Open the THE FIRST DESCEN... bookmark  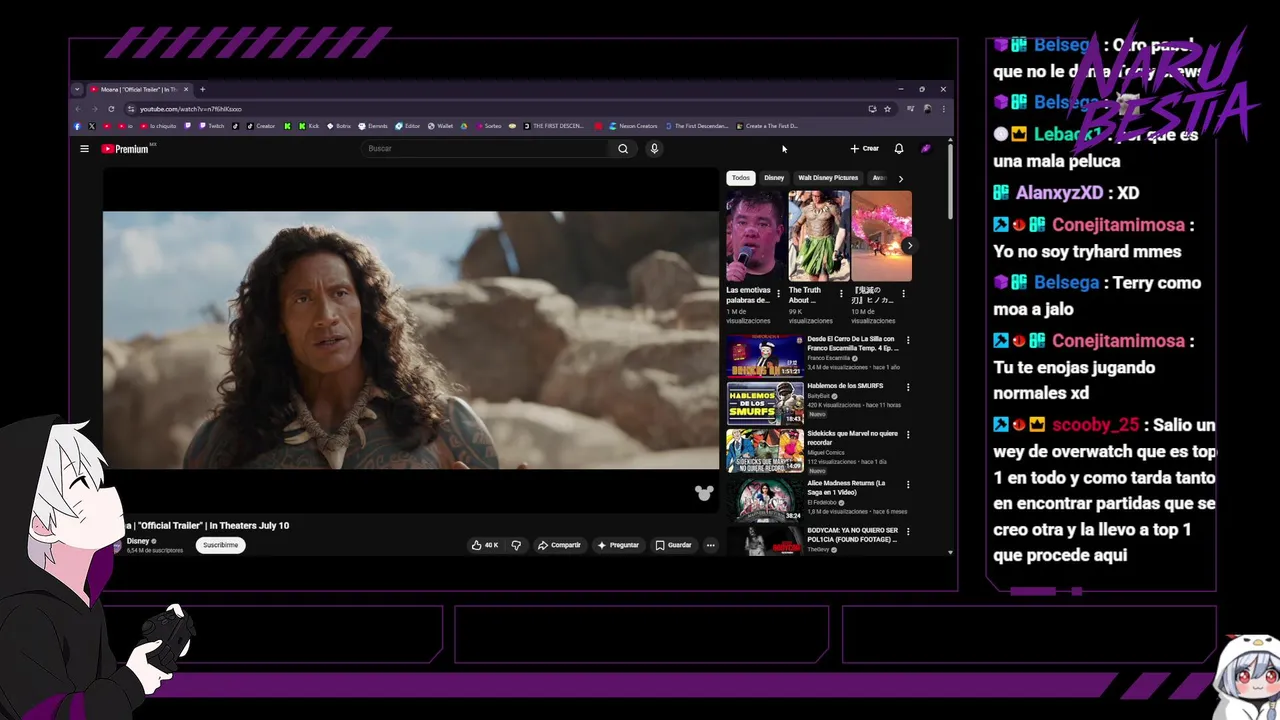pos(552,126)
